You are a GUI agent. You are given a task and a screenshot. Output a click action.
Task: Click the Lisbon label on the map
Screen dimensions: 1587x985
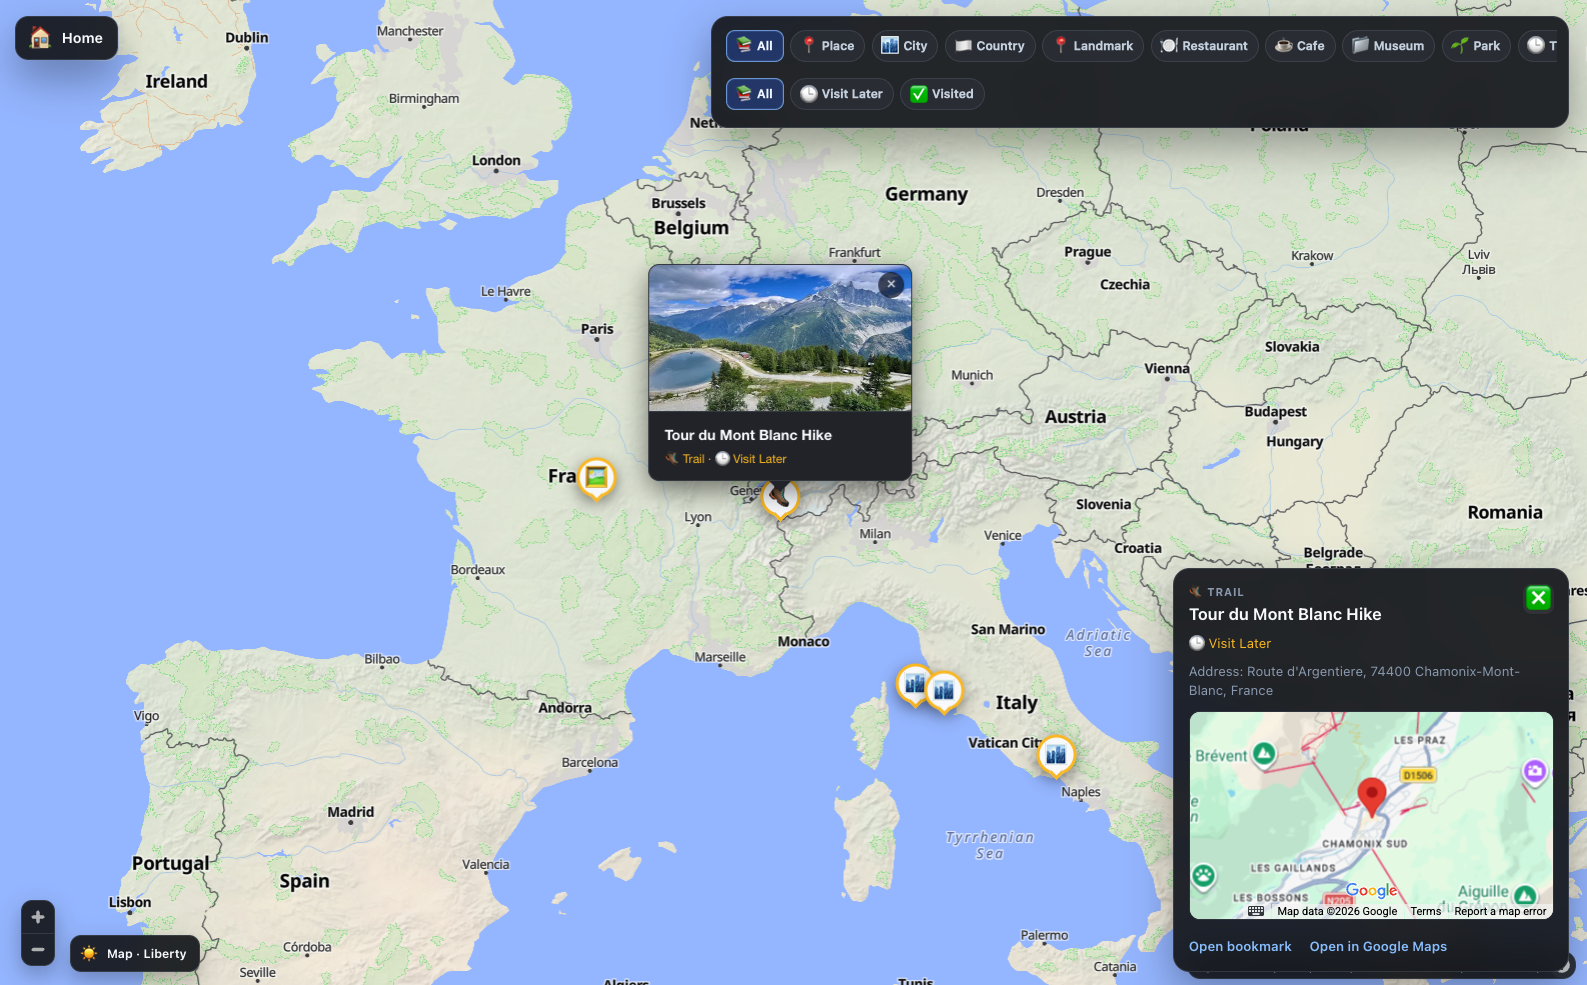click(130, 902)
